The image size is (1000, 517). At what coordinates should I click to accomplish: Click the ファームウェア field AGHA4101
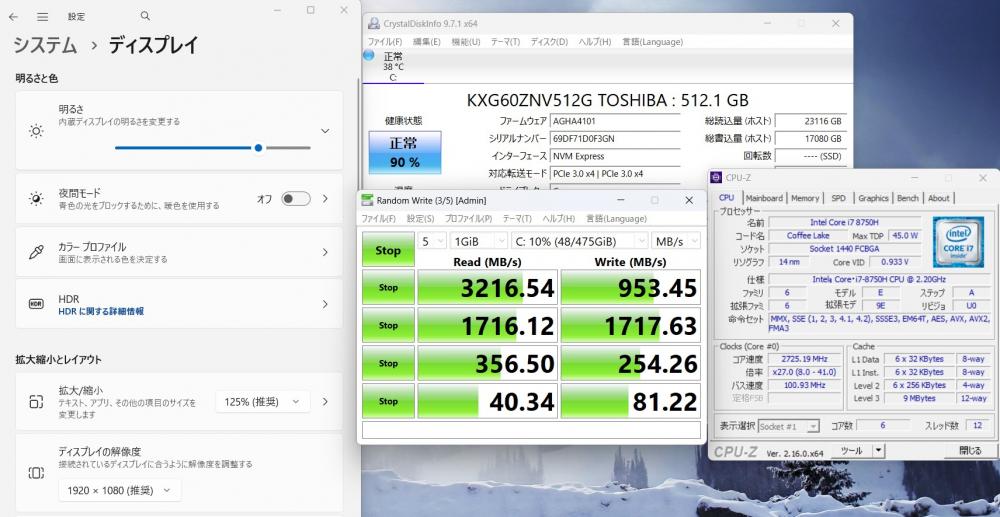point(615,120)
